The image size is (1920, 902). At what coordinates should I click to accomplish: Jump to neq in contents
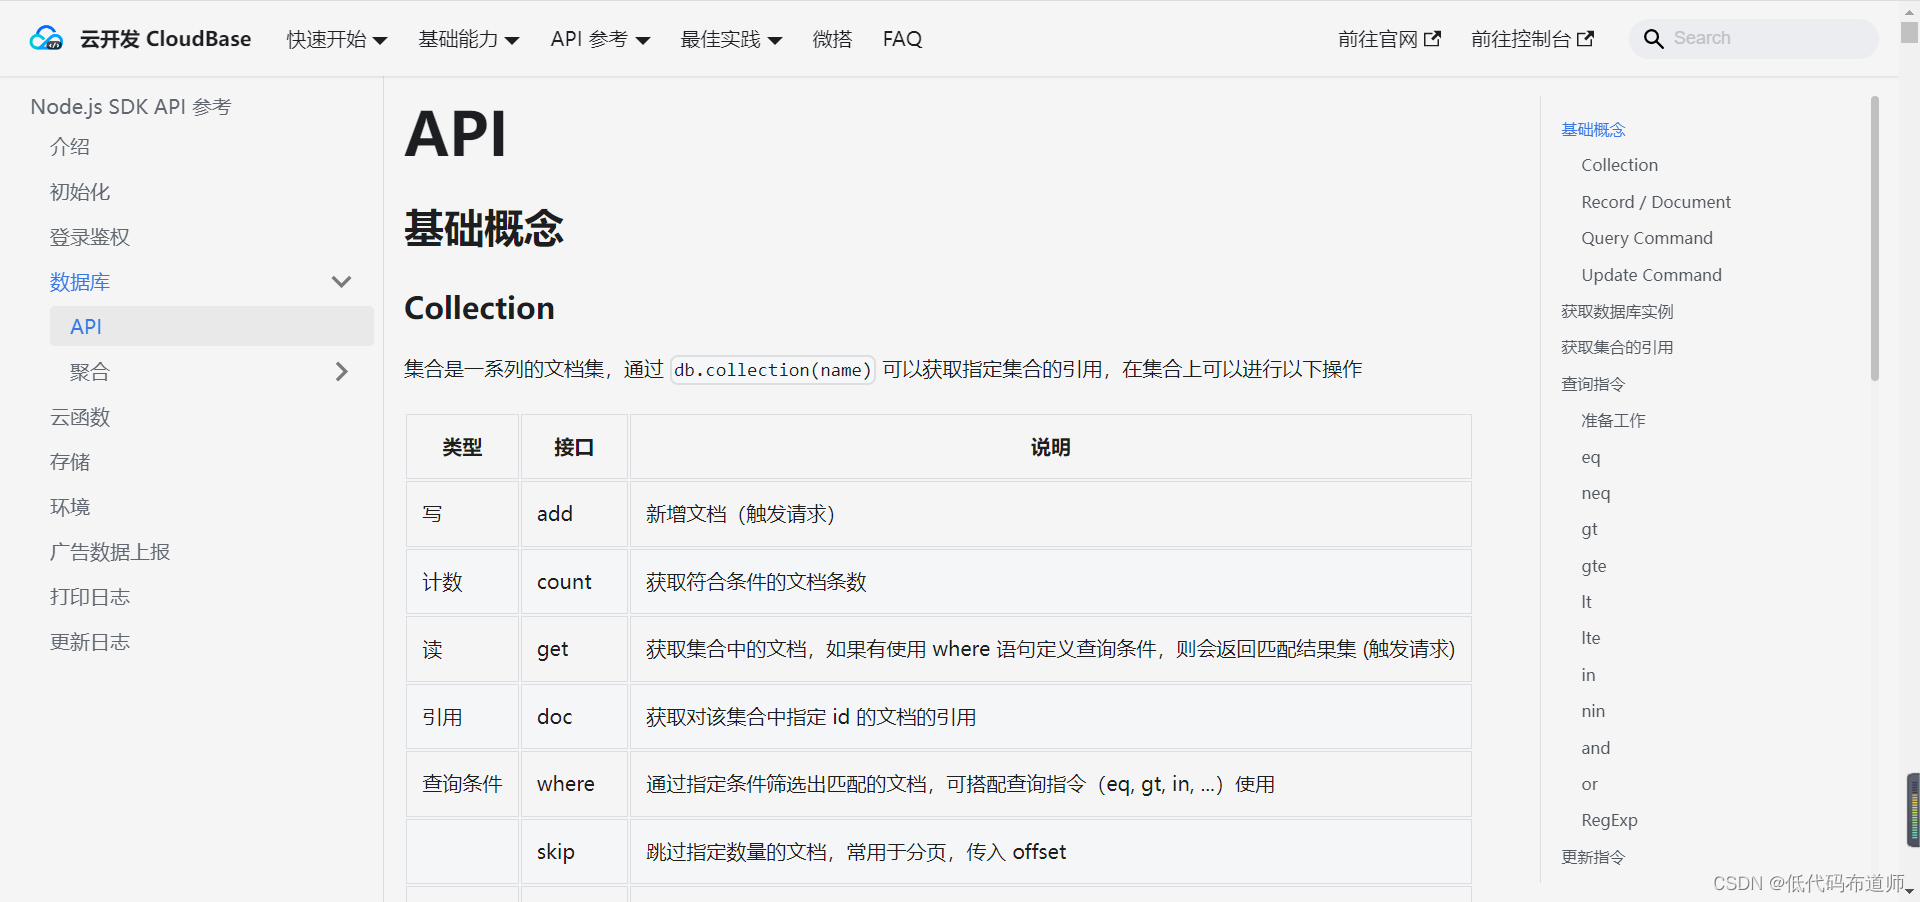1596,493
